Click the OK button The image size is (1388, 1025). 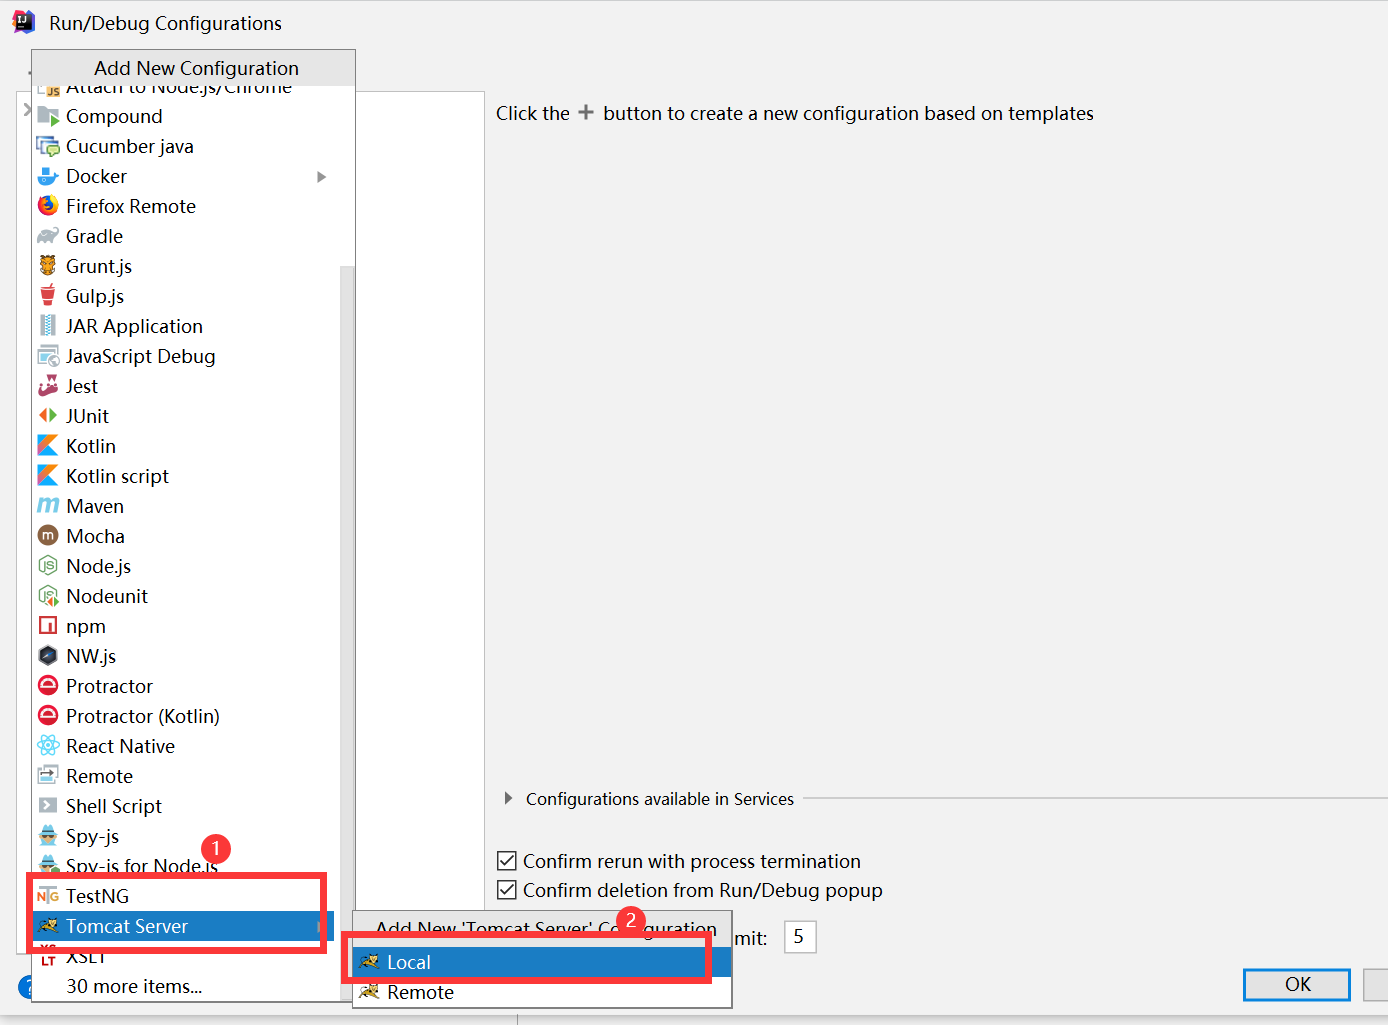1297,984
